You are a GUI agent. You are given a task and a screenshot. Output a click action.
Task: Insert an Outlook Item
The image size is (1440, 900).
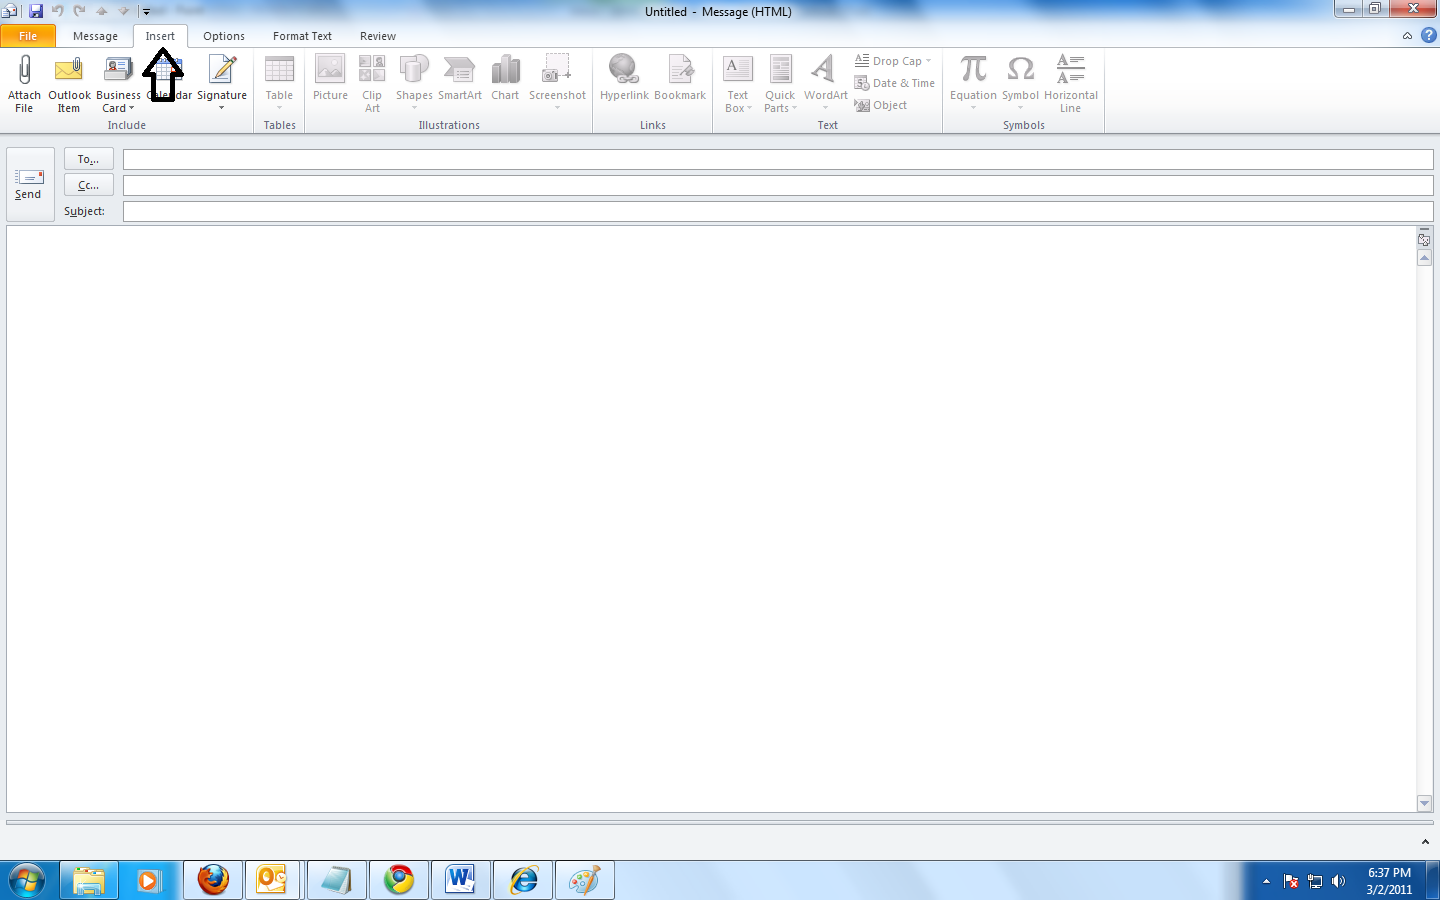click(69, 84)
